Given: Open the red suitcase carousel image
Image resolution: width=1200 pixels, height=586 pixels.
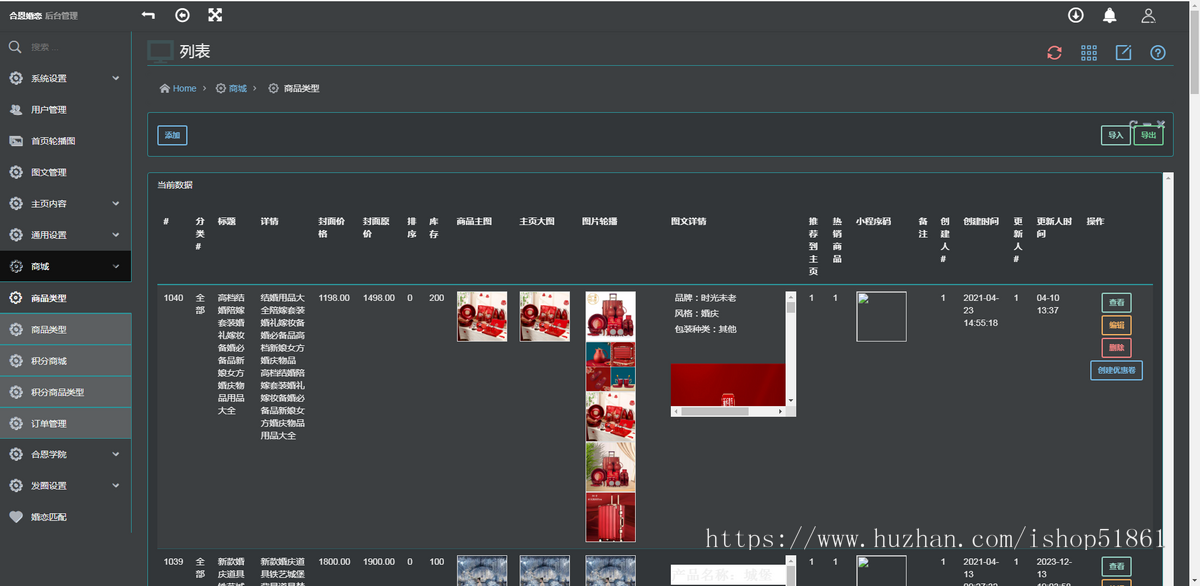Looking at the screenshot, I should (x=610, y=517).
